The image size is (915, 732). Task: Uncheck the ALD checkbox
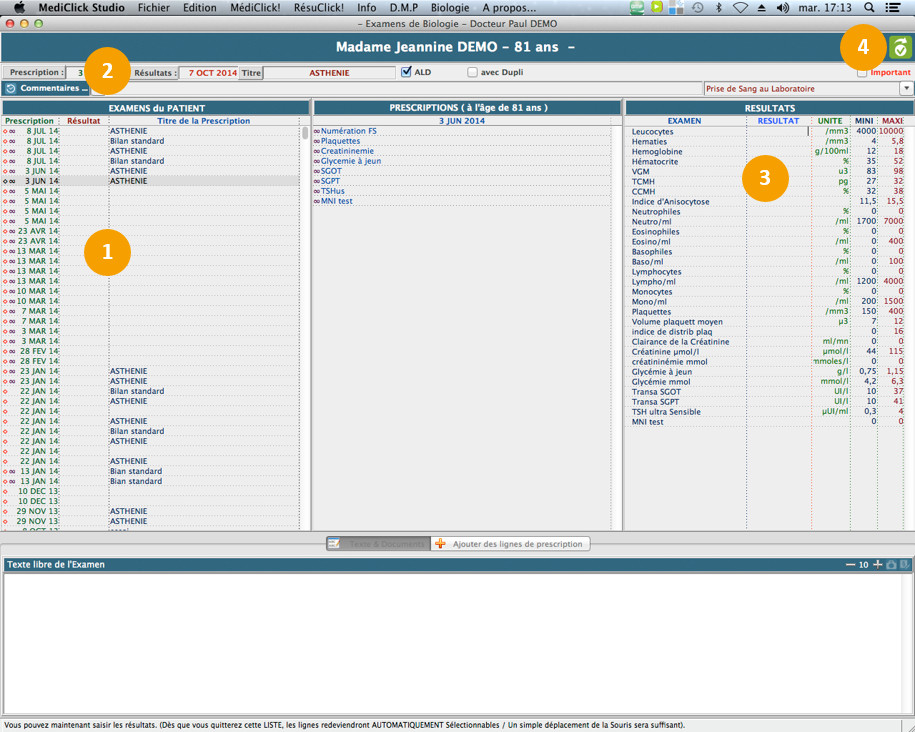406,72
